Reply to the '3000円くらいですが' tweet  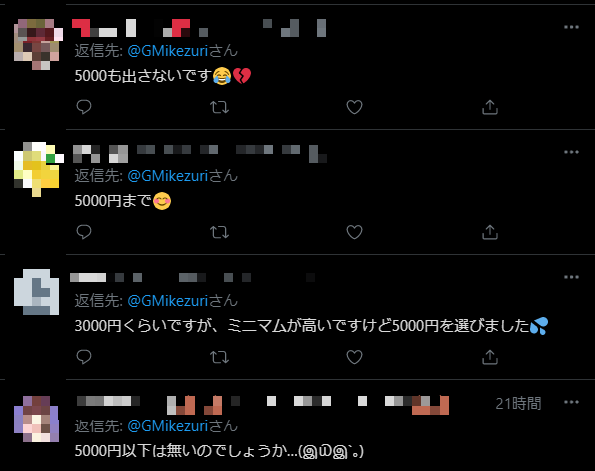click(x=84, y=357)
